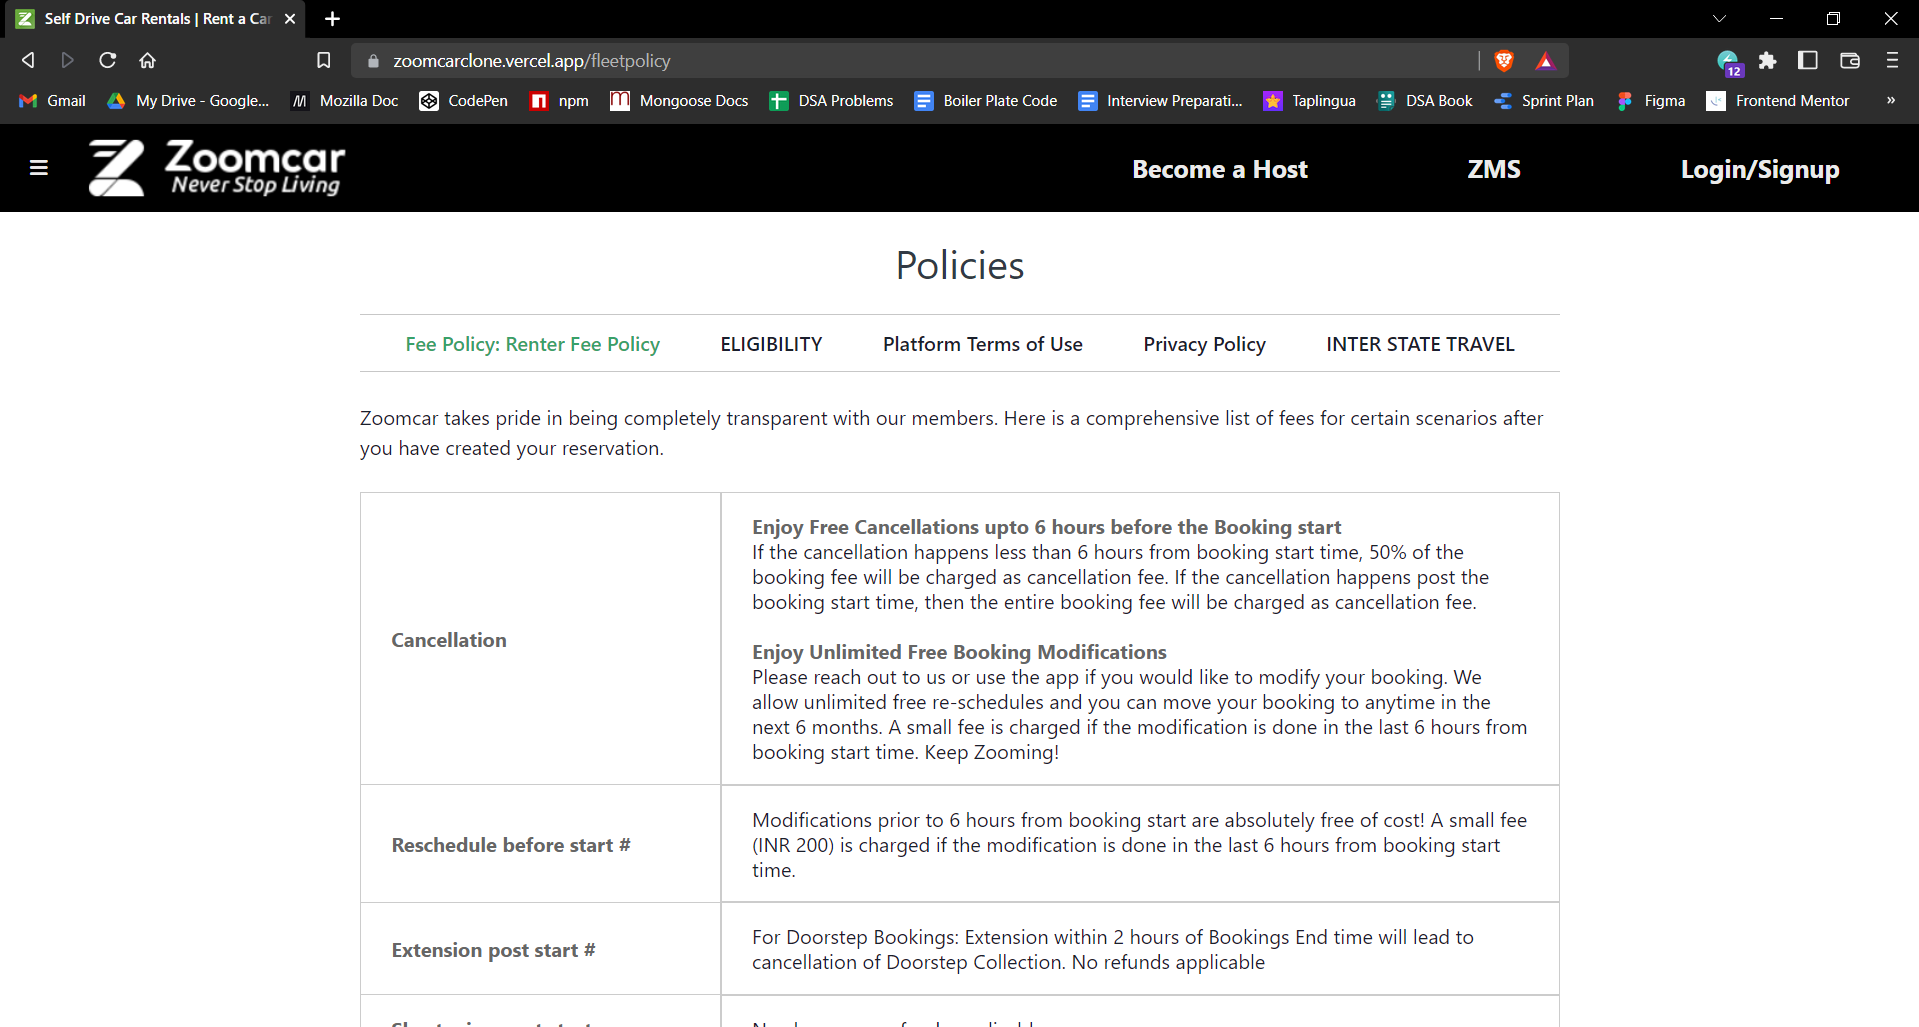The width and height of the screenshot is (1919, 1027).
Task: Open the DSA Problems bookmark
Action: (x=831, y=101)
